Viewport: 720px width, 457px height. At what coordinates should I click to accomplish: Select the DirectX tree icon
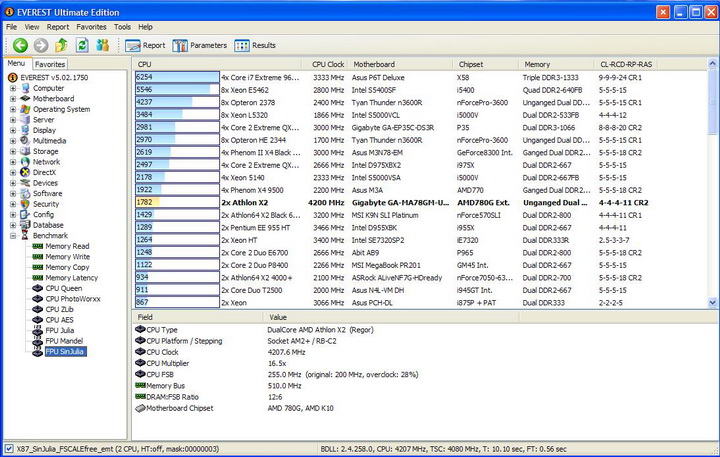click(26, 172)
